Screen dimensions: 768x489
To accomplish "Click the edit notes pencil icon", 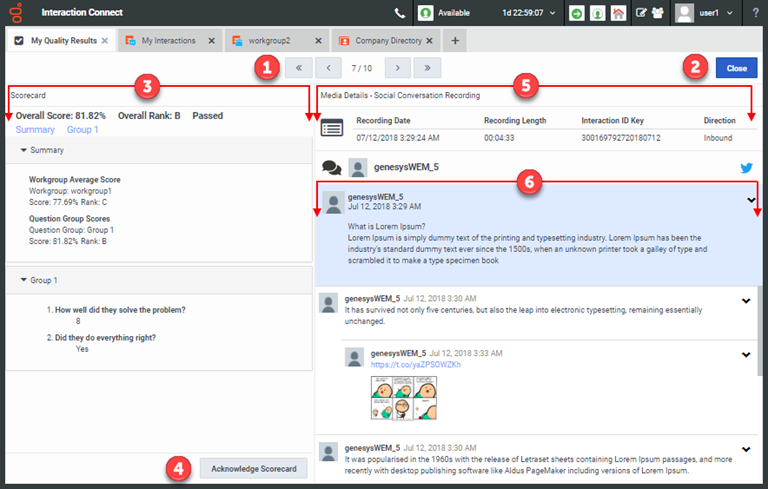I will click(x=641, y=14).
